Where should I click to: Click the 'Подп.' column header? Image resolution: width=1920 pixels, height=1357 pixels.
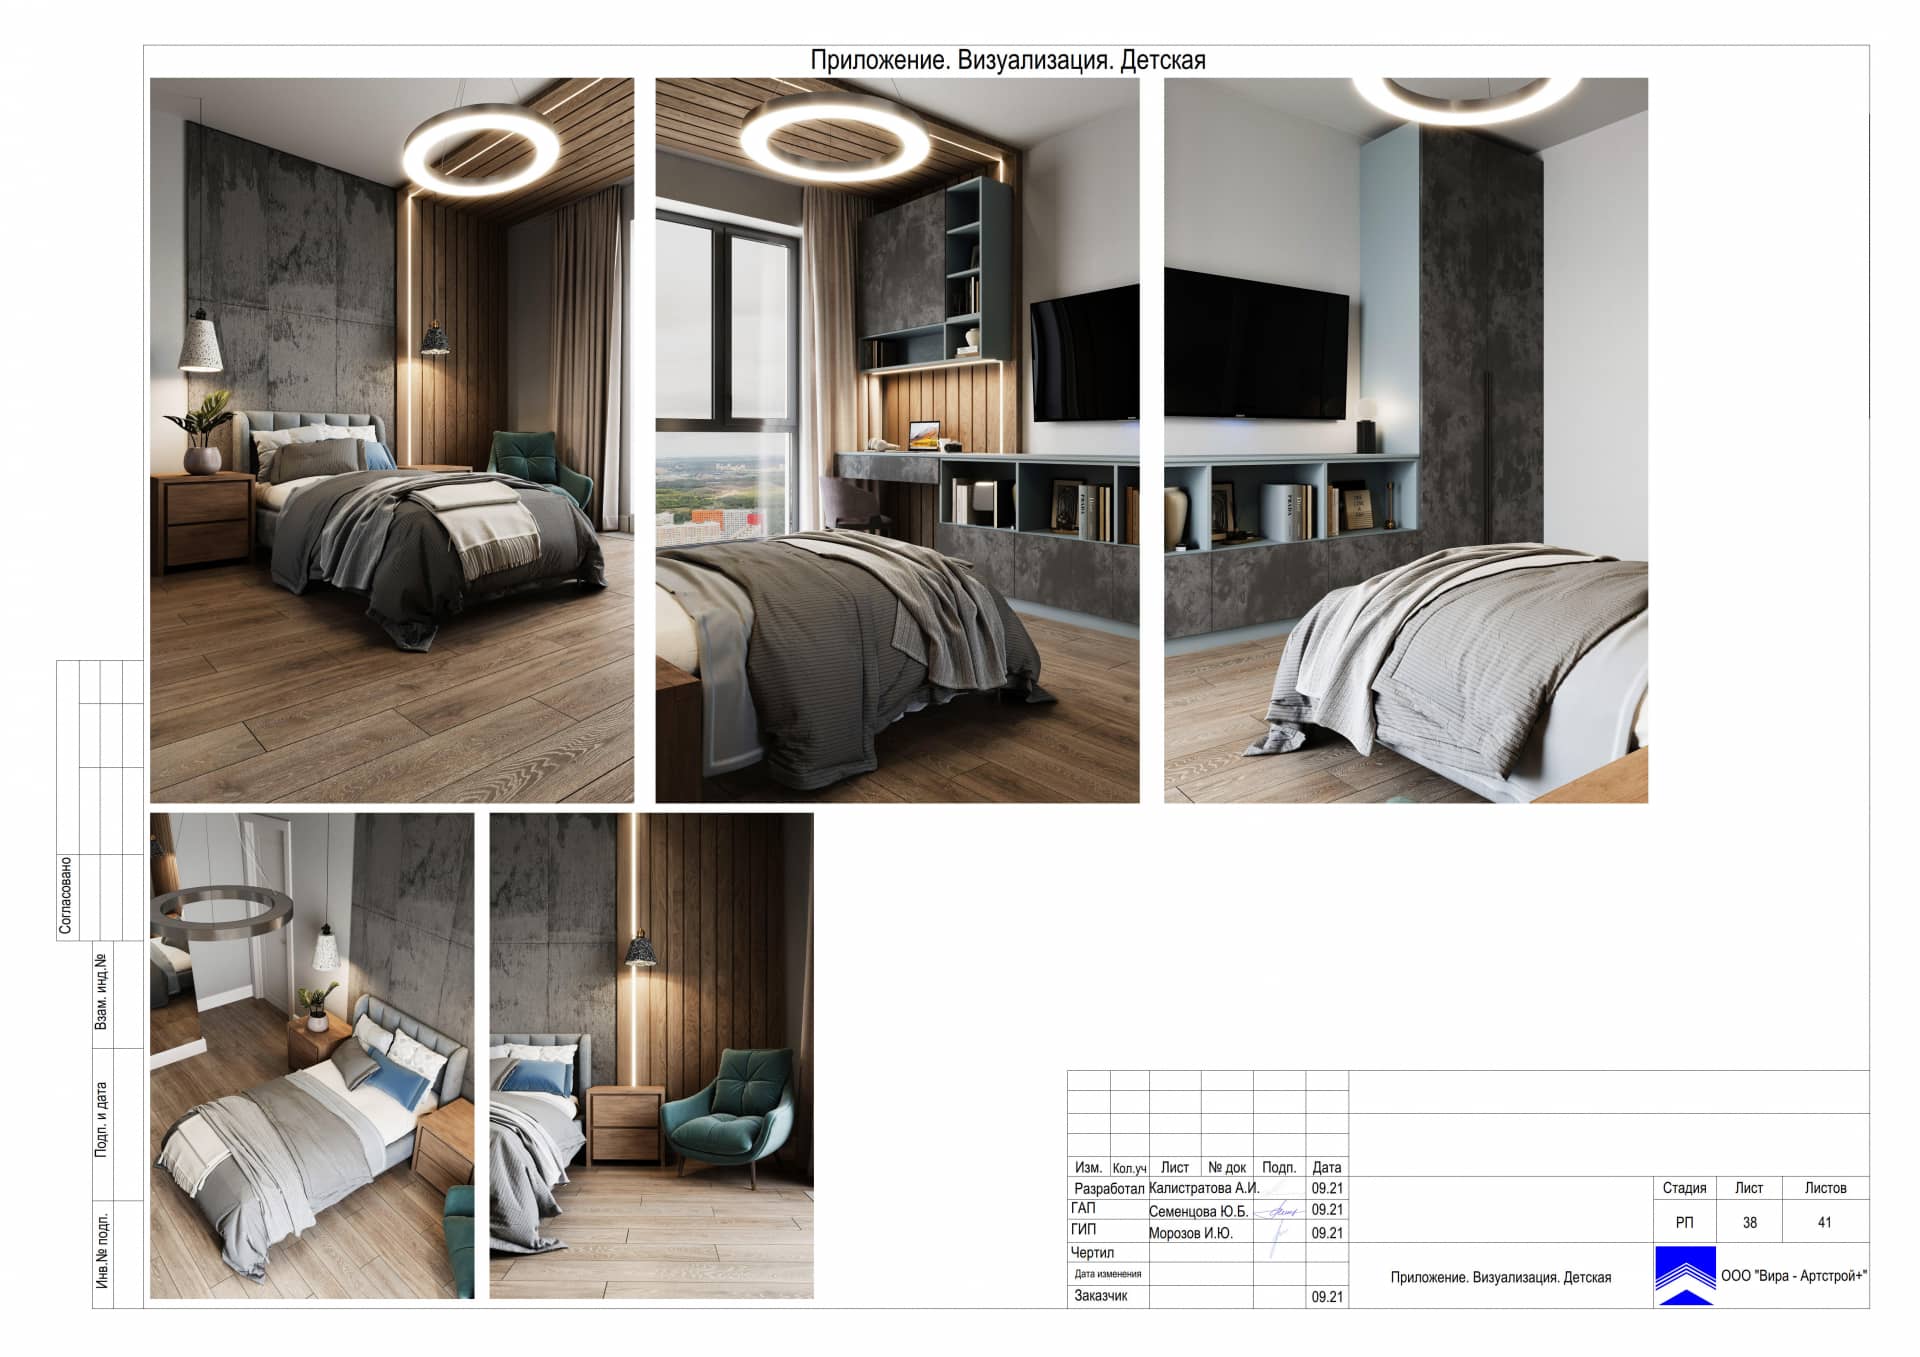tap(1279, 1167)
